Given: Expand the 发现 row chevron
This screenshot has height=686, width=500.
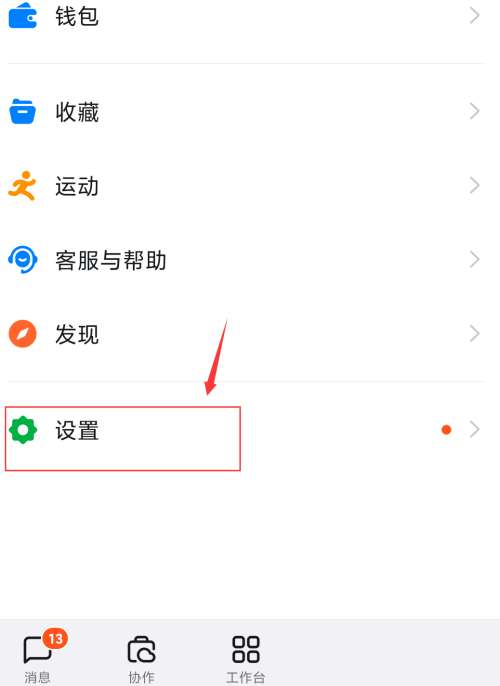Looking at the screenshot, I should [475, 333].
